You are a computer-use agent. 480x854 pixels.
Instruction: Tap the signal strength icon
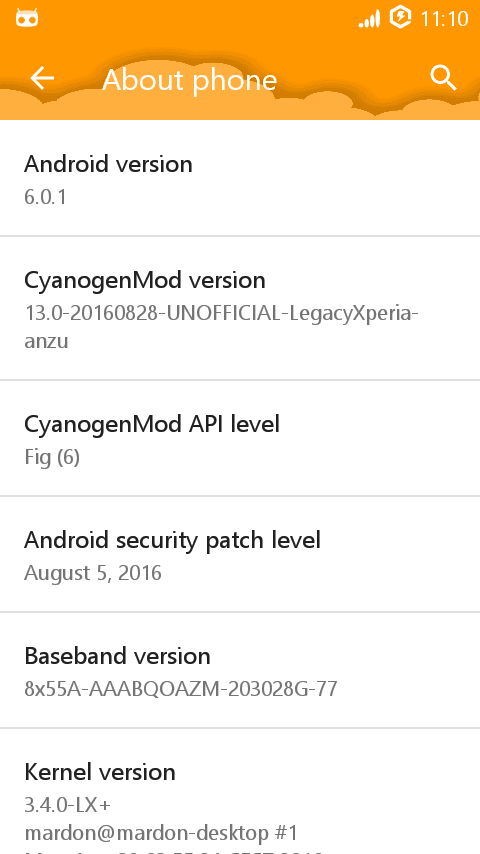point(369,20)
